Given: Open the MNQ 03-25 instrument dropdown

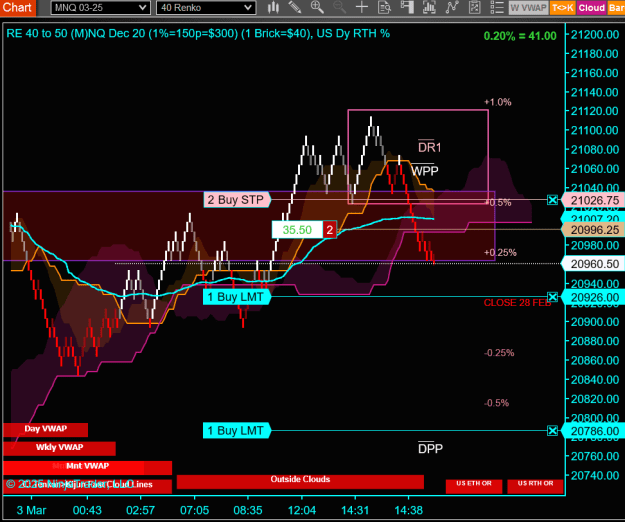Looking at the screenshot, I should (x=100, y=8).
